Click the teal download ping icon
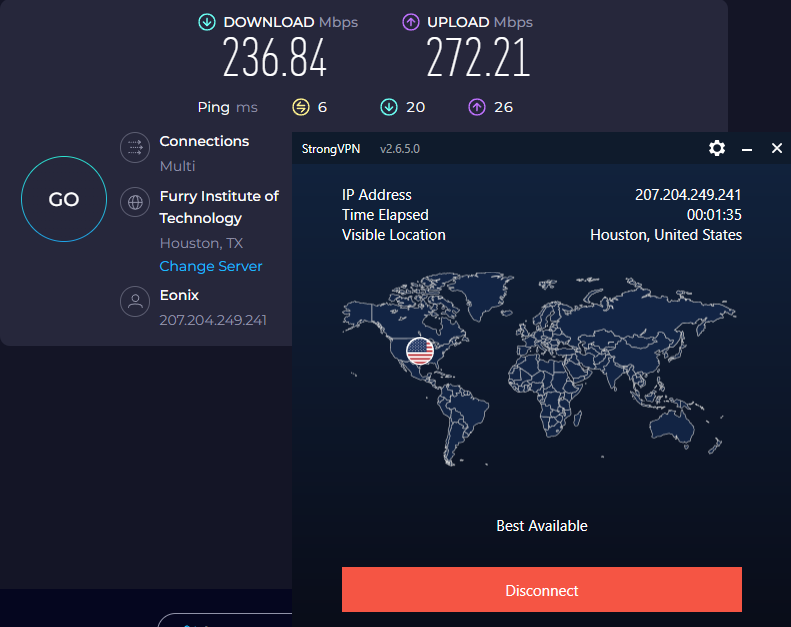This screenshot has height=627, width=791. coord(389,107)
